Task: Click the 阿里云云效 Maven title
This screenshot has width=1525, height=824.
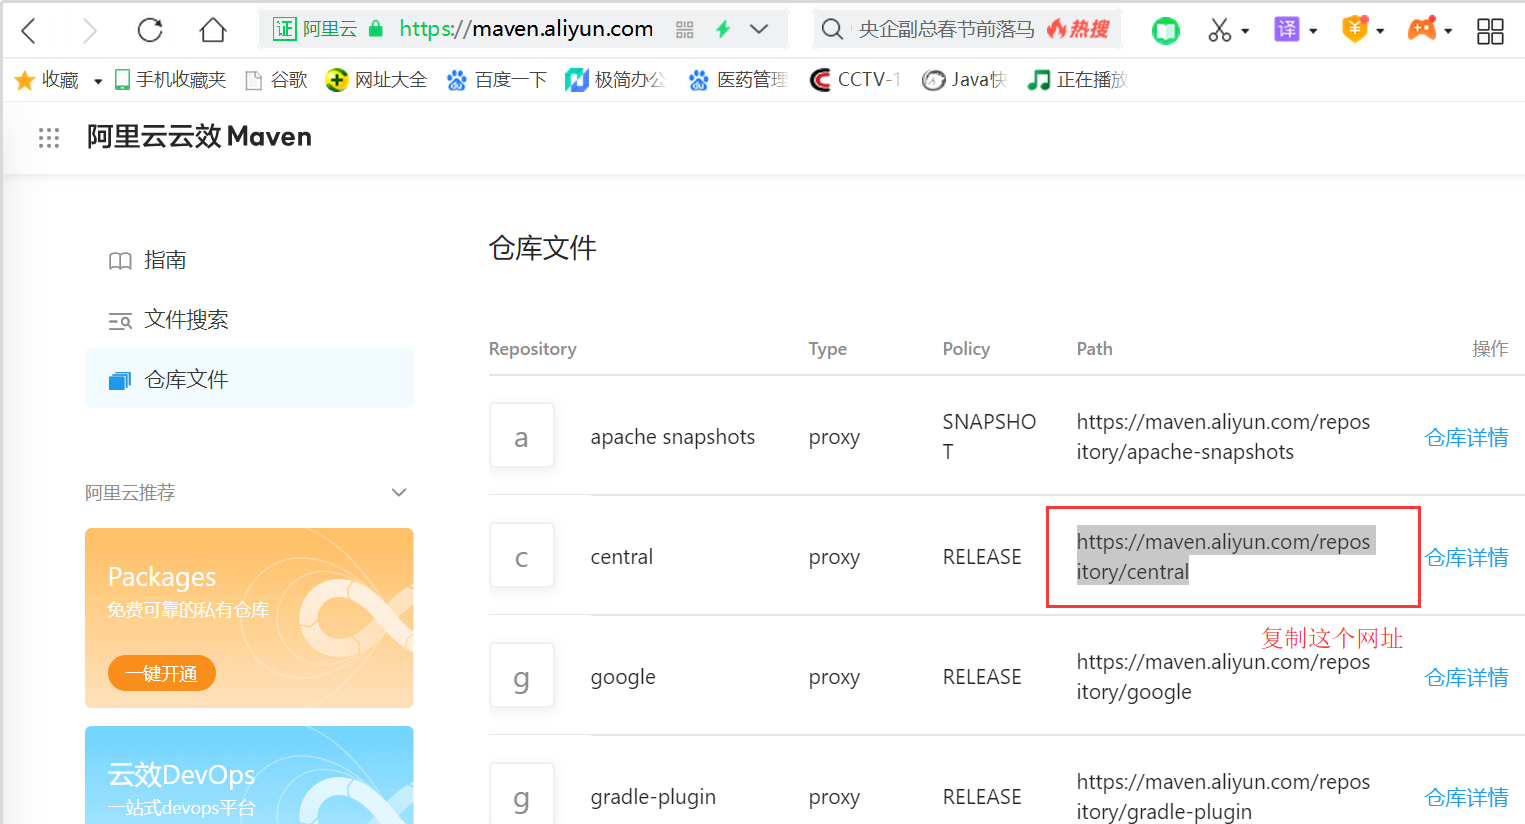Action: [x=199, y=137]
